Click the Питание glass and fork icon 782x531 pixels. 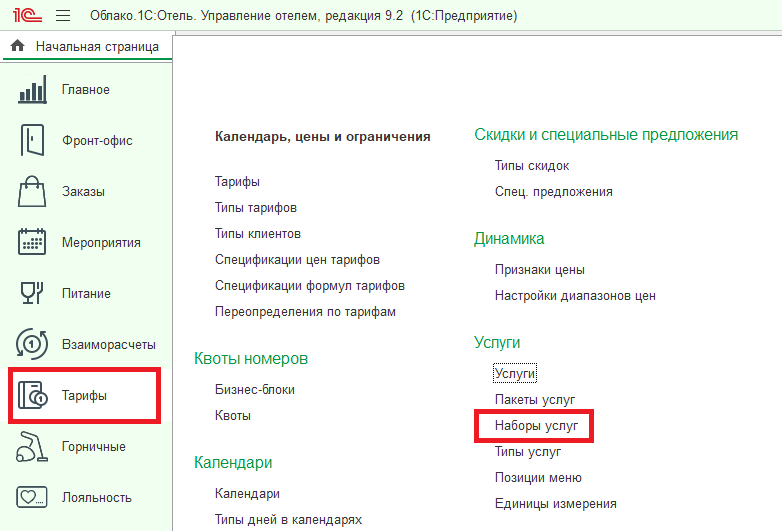(32, 293)
